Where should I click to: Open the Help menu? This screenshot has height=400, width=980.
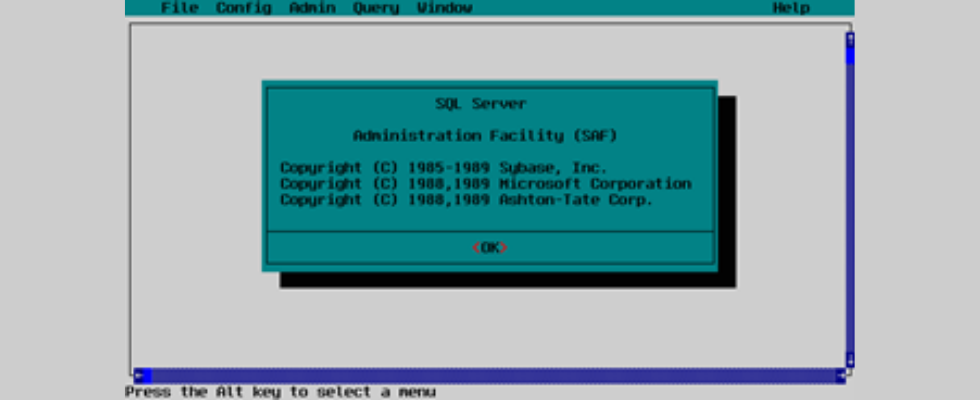(791, 8)
